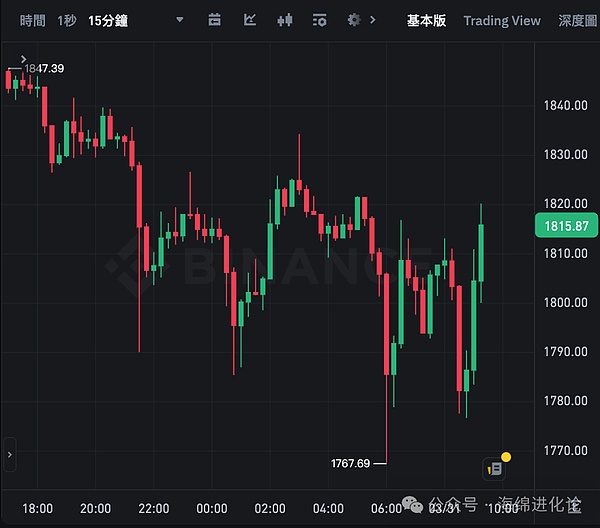The image size is (600, 528).
Task: Switch to the Trading View tab
Action: point(502,20)
